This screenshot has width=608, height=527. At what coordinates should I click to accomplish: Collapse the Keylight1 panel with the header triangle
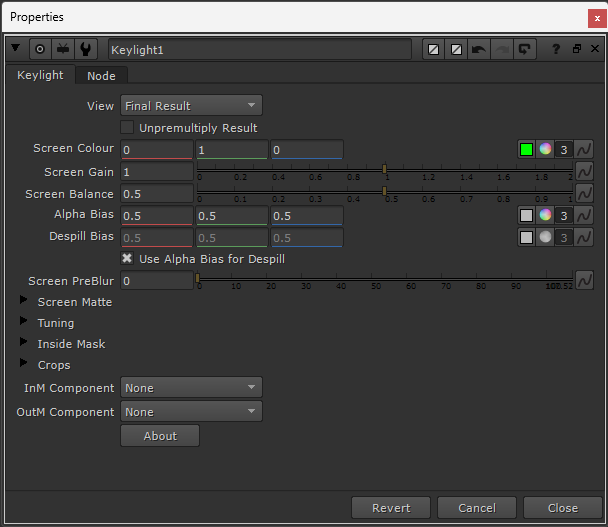tap(16, 48)
